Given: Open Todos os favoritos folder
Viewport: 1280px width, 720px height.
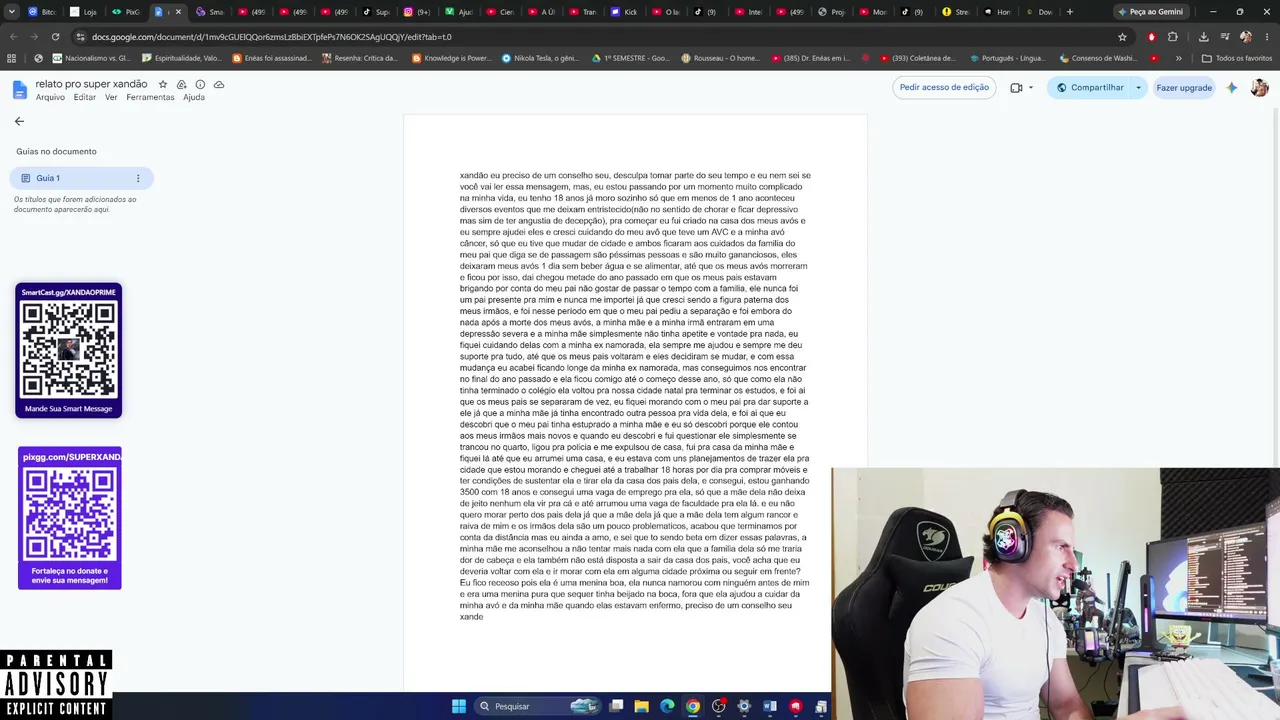Looking at the screenshot, I should [1237, 58].
